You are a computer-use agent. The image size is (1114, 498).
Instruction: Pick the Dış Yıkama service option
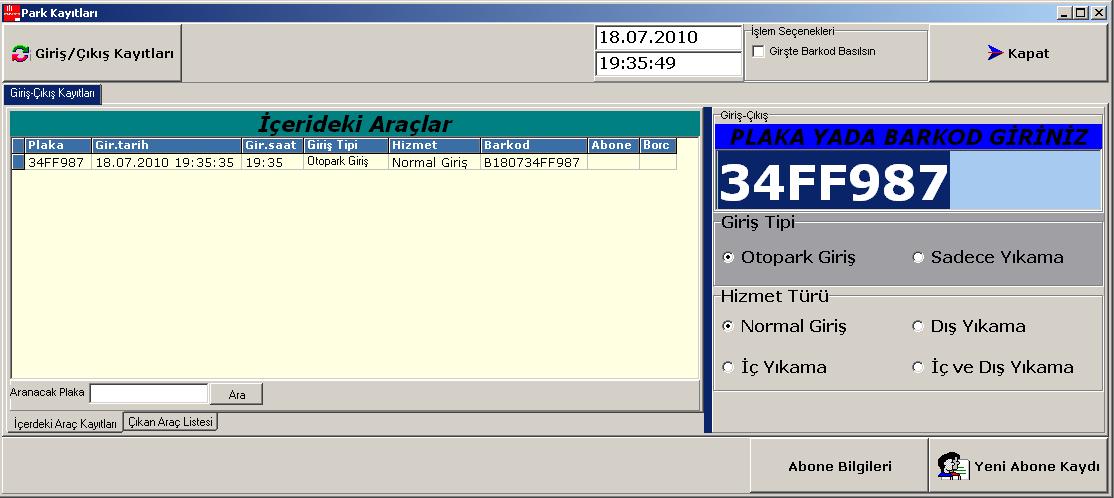coord(918,326)
